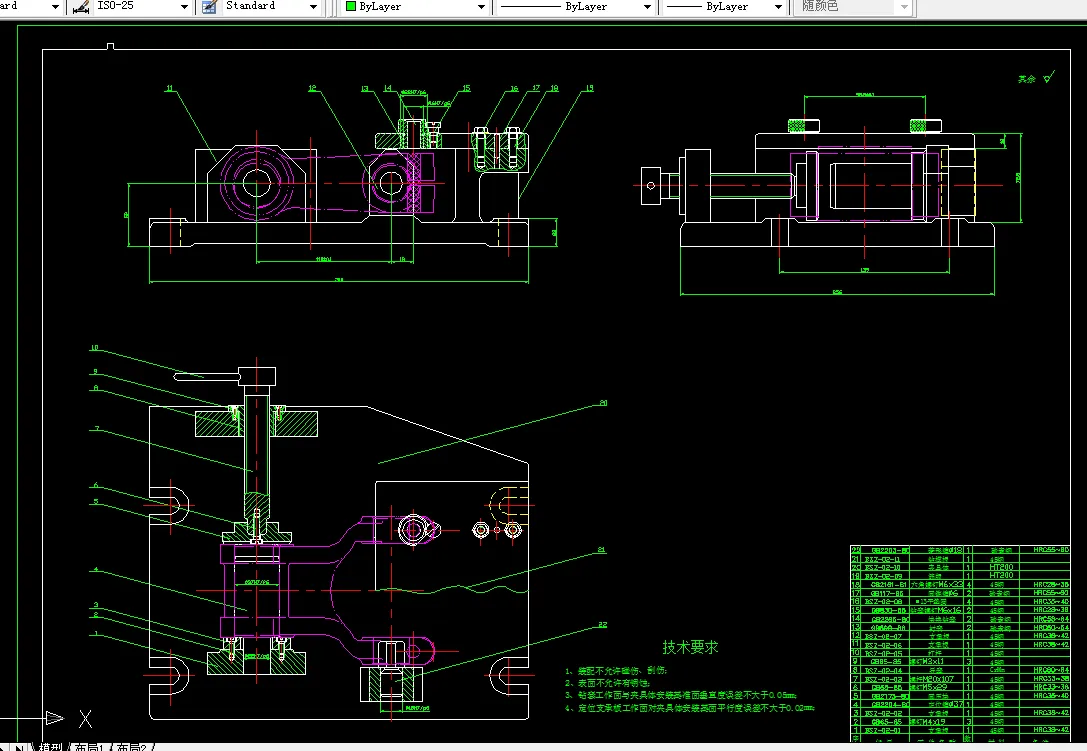Click the M20x107 screw cell in row 7
Viewport: 1087px width, 751px height.
click(937, 679)
